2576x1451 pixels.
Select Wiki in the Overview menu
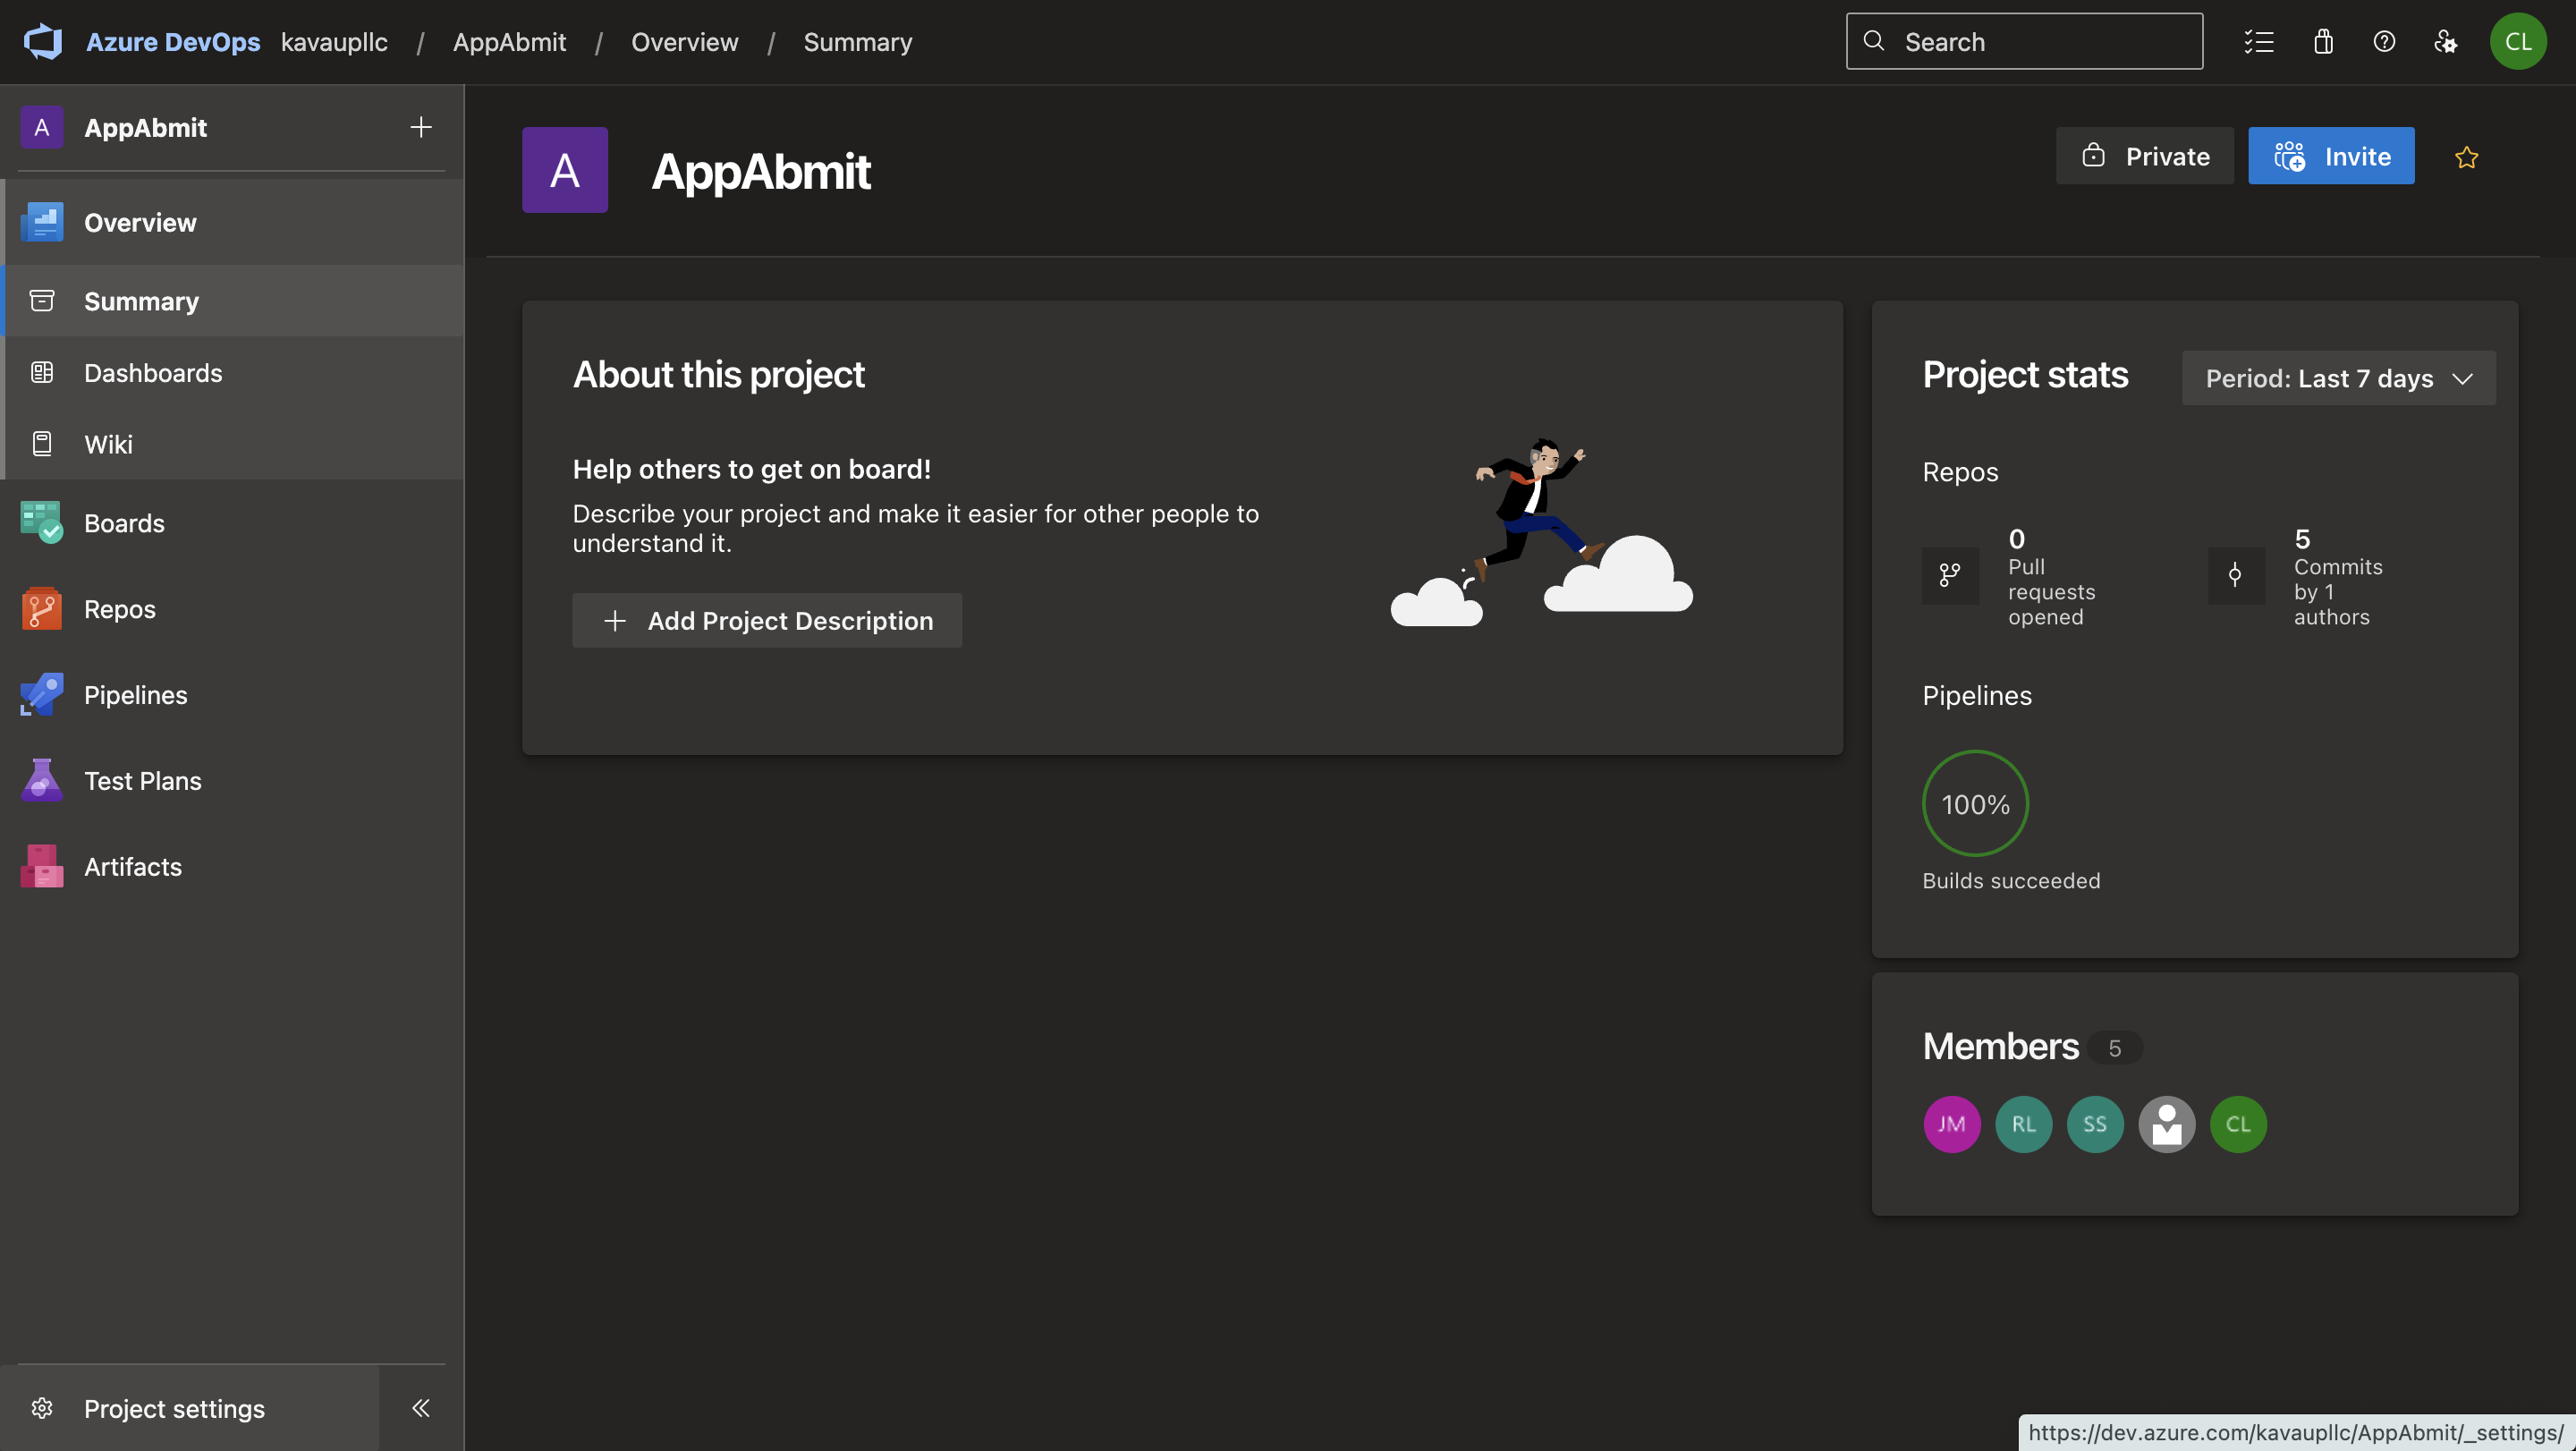(108, 443)
